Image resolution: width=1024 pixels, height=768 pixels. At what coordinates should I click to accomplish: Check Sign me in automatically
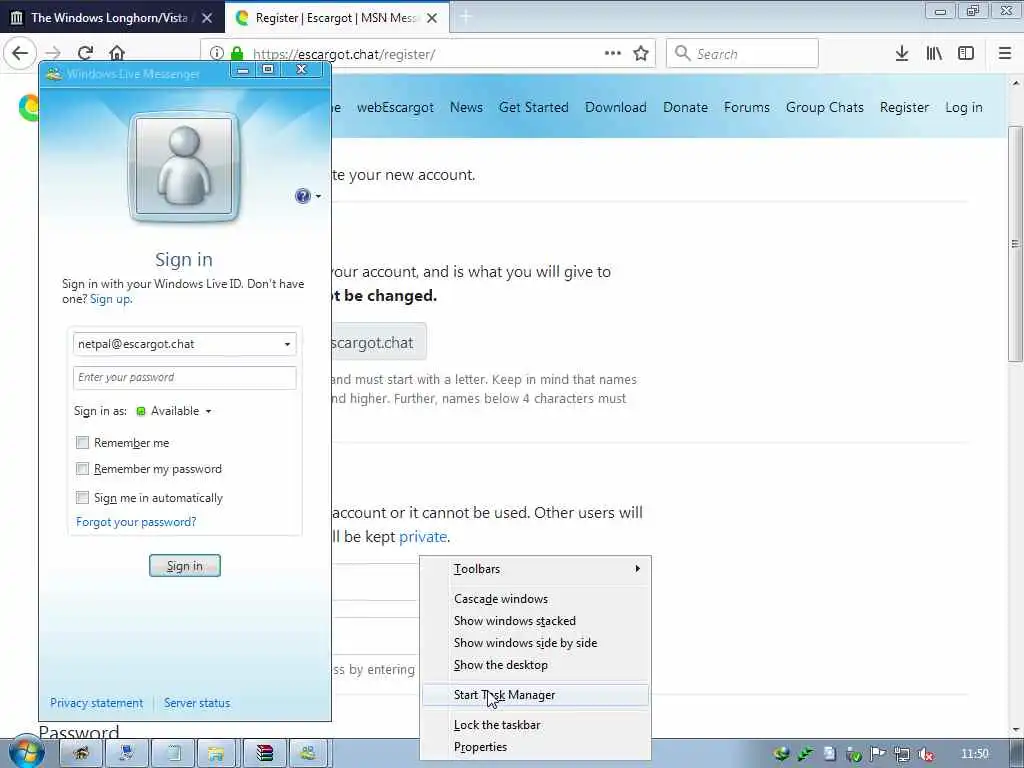click(82, 498)
